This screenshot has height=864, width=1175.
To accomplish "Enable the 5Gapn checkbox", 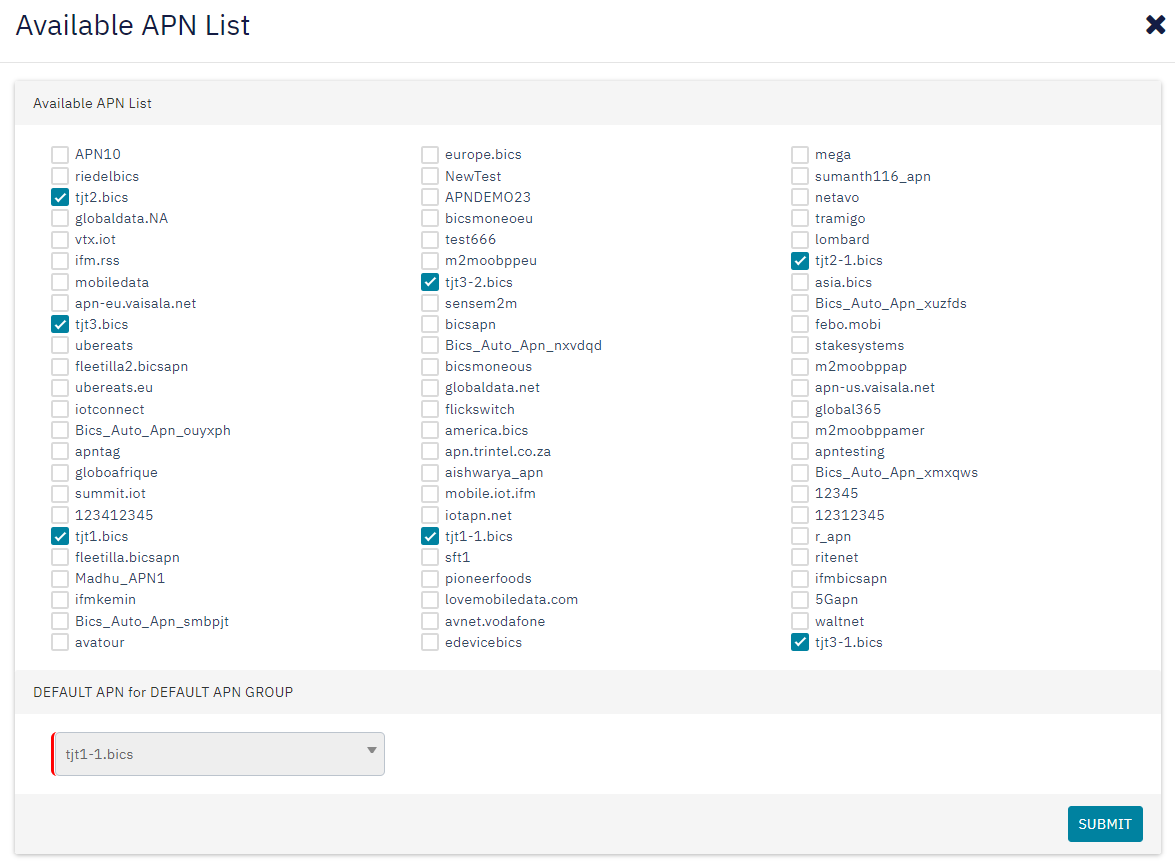I will [x=799, y=599].
